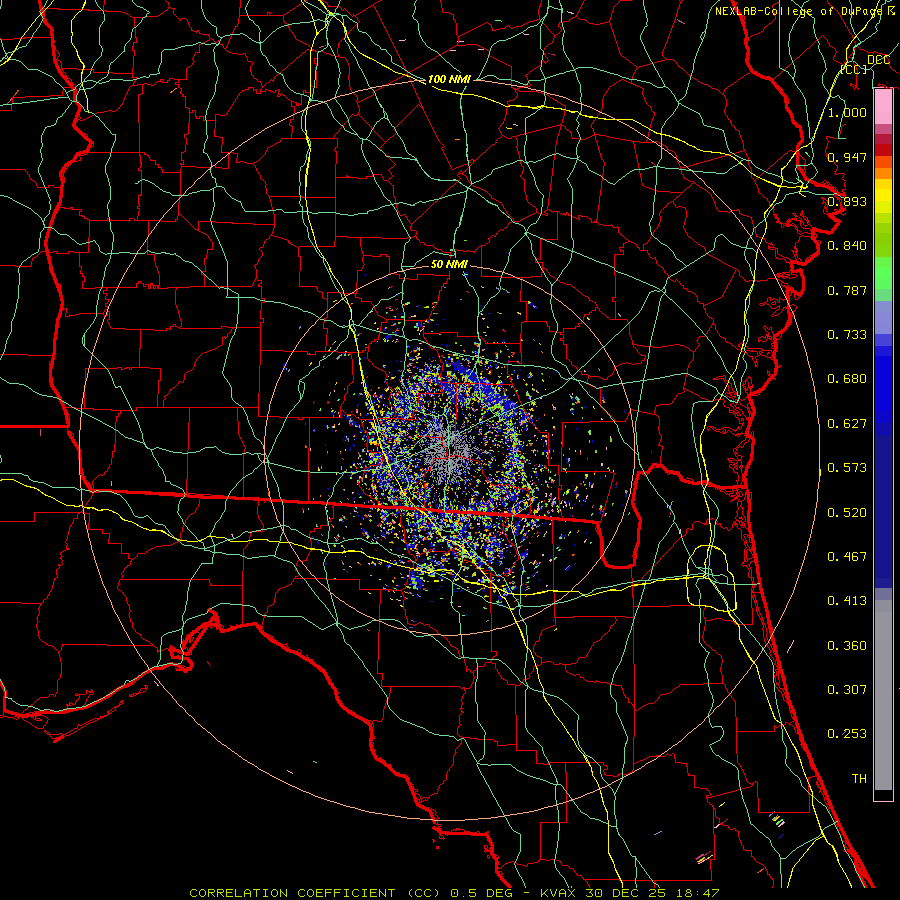This screenshot has height=900, width=900.
Task: Click the TH threshold legend label
Action: click(859, 779)
